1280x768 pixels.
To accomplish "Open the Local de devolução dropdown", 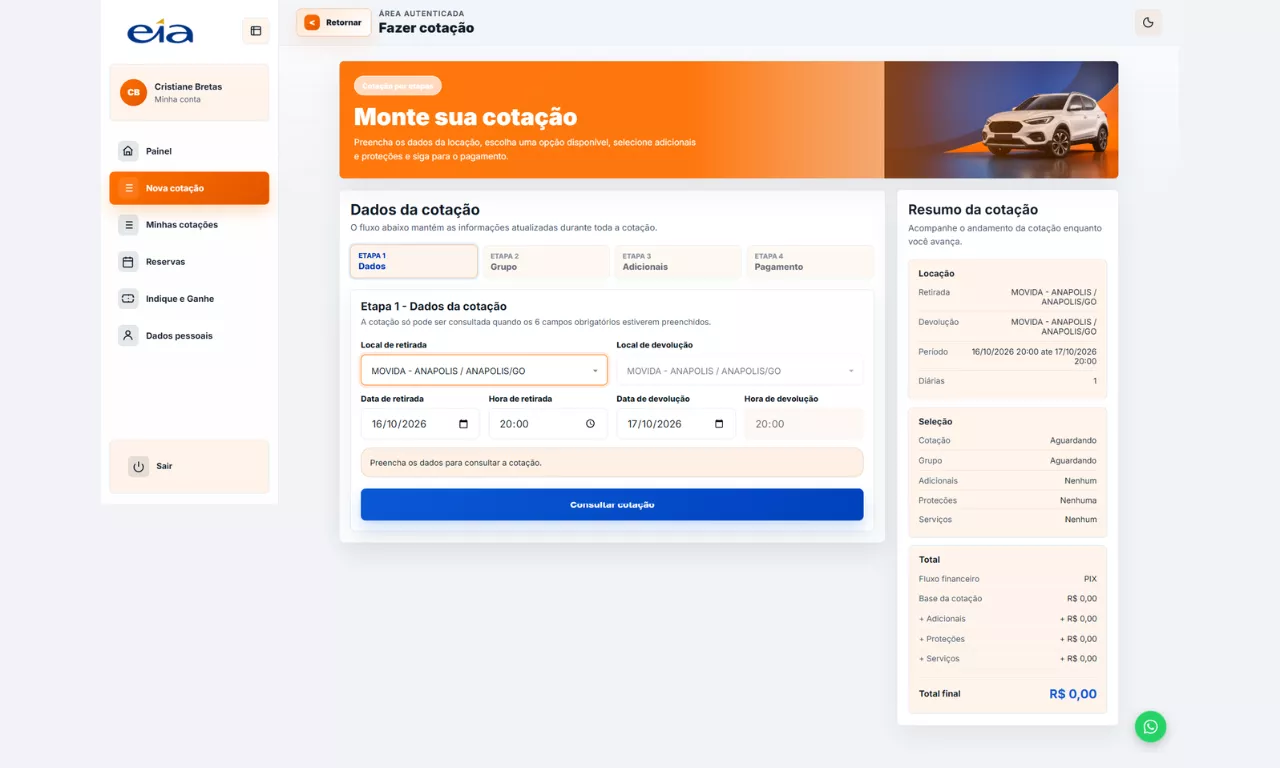I will point(740,370).
